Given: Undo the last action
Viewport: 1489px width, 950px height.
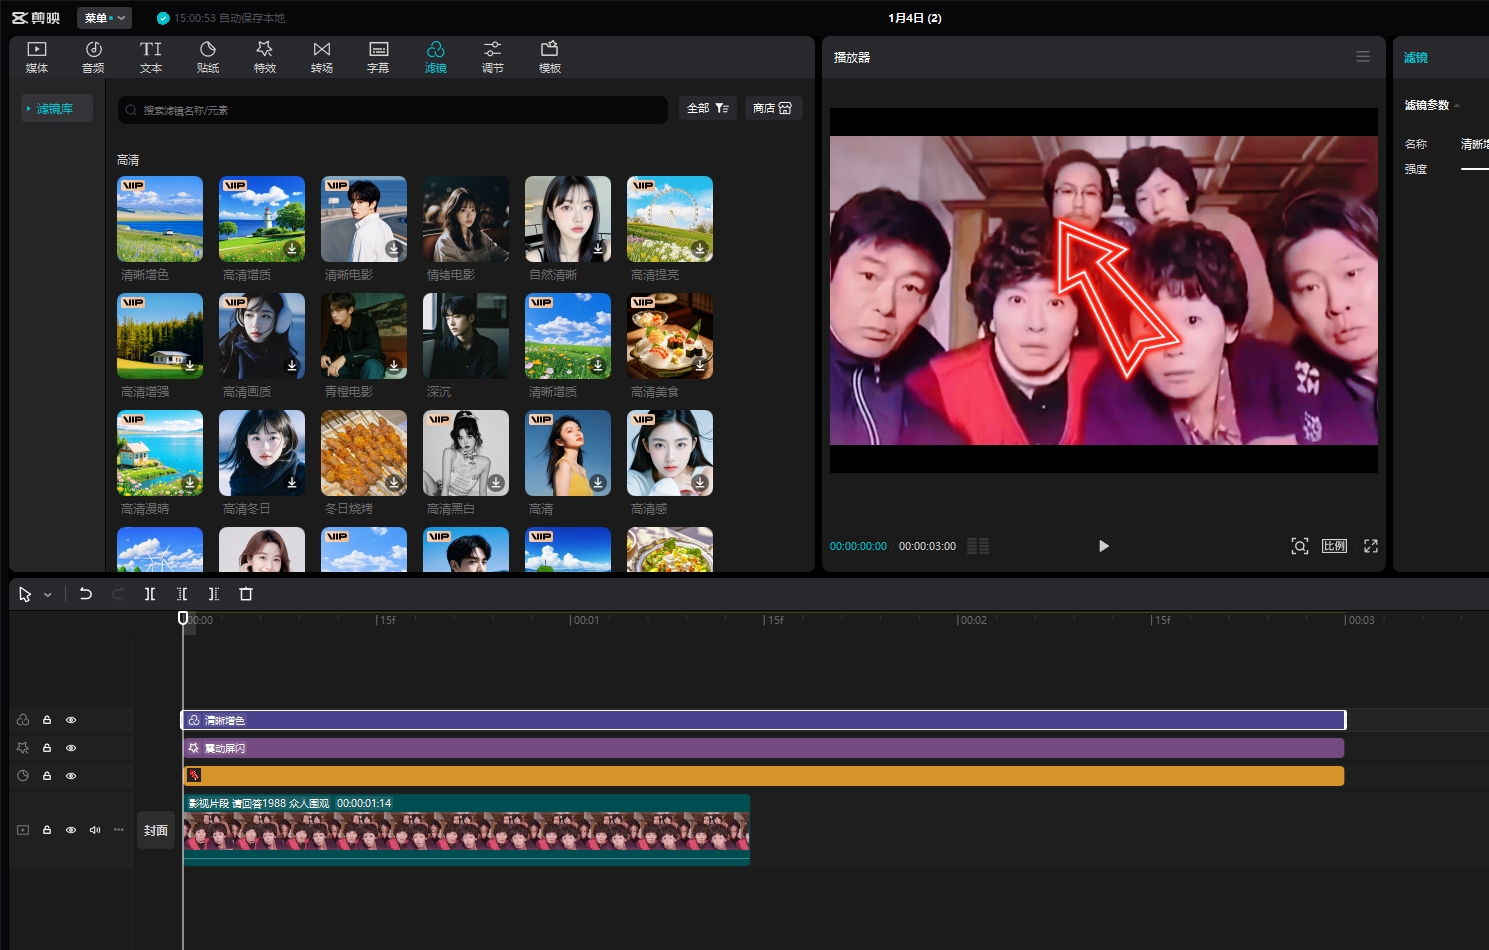Looking at the screenshot, I should [86, 594].
